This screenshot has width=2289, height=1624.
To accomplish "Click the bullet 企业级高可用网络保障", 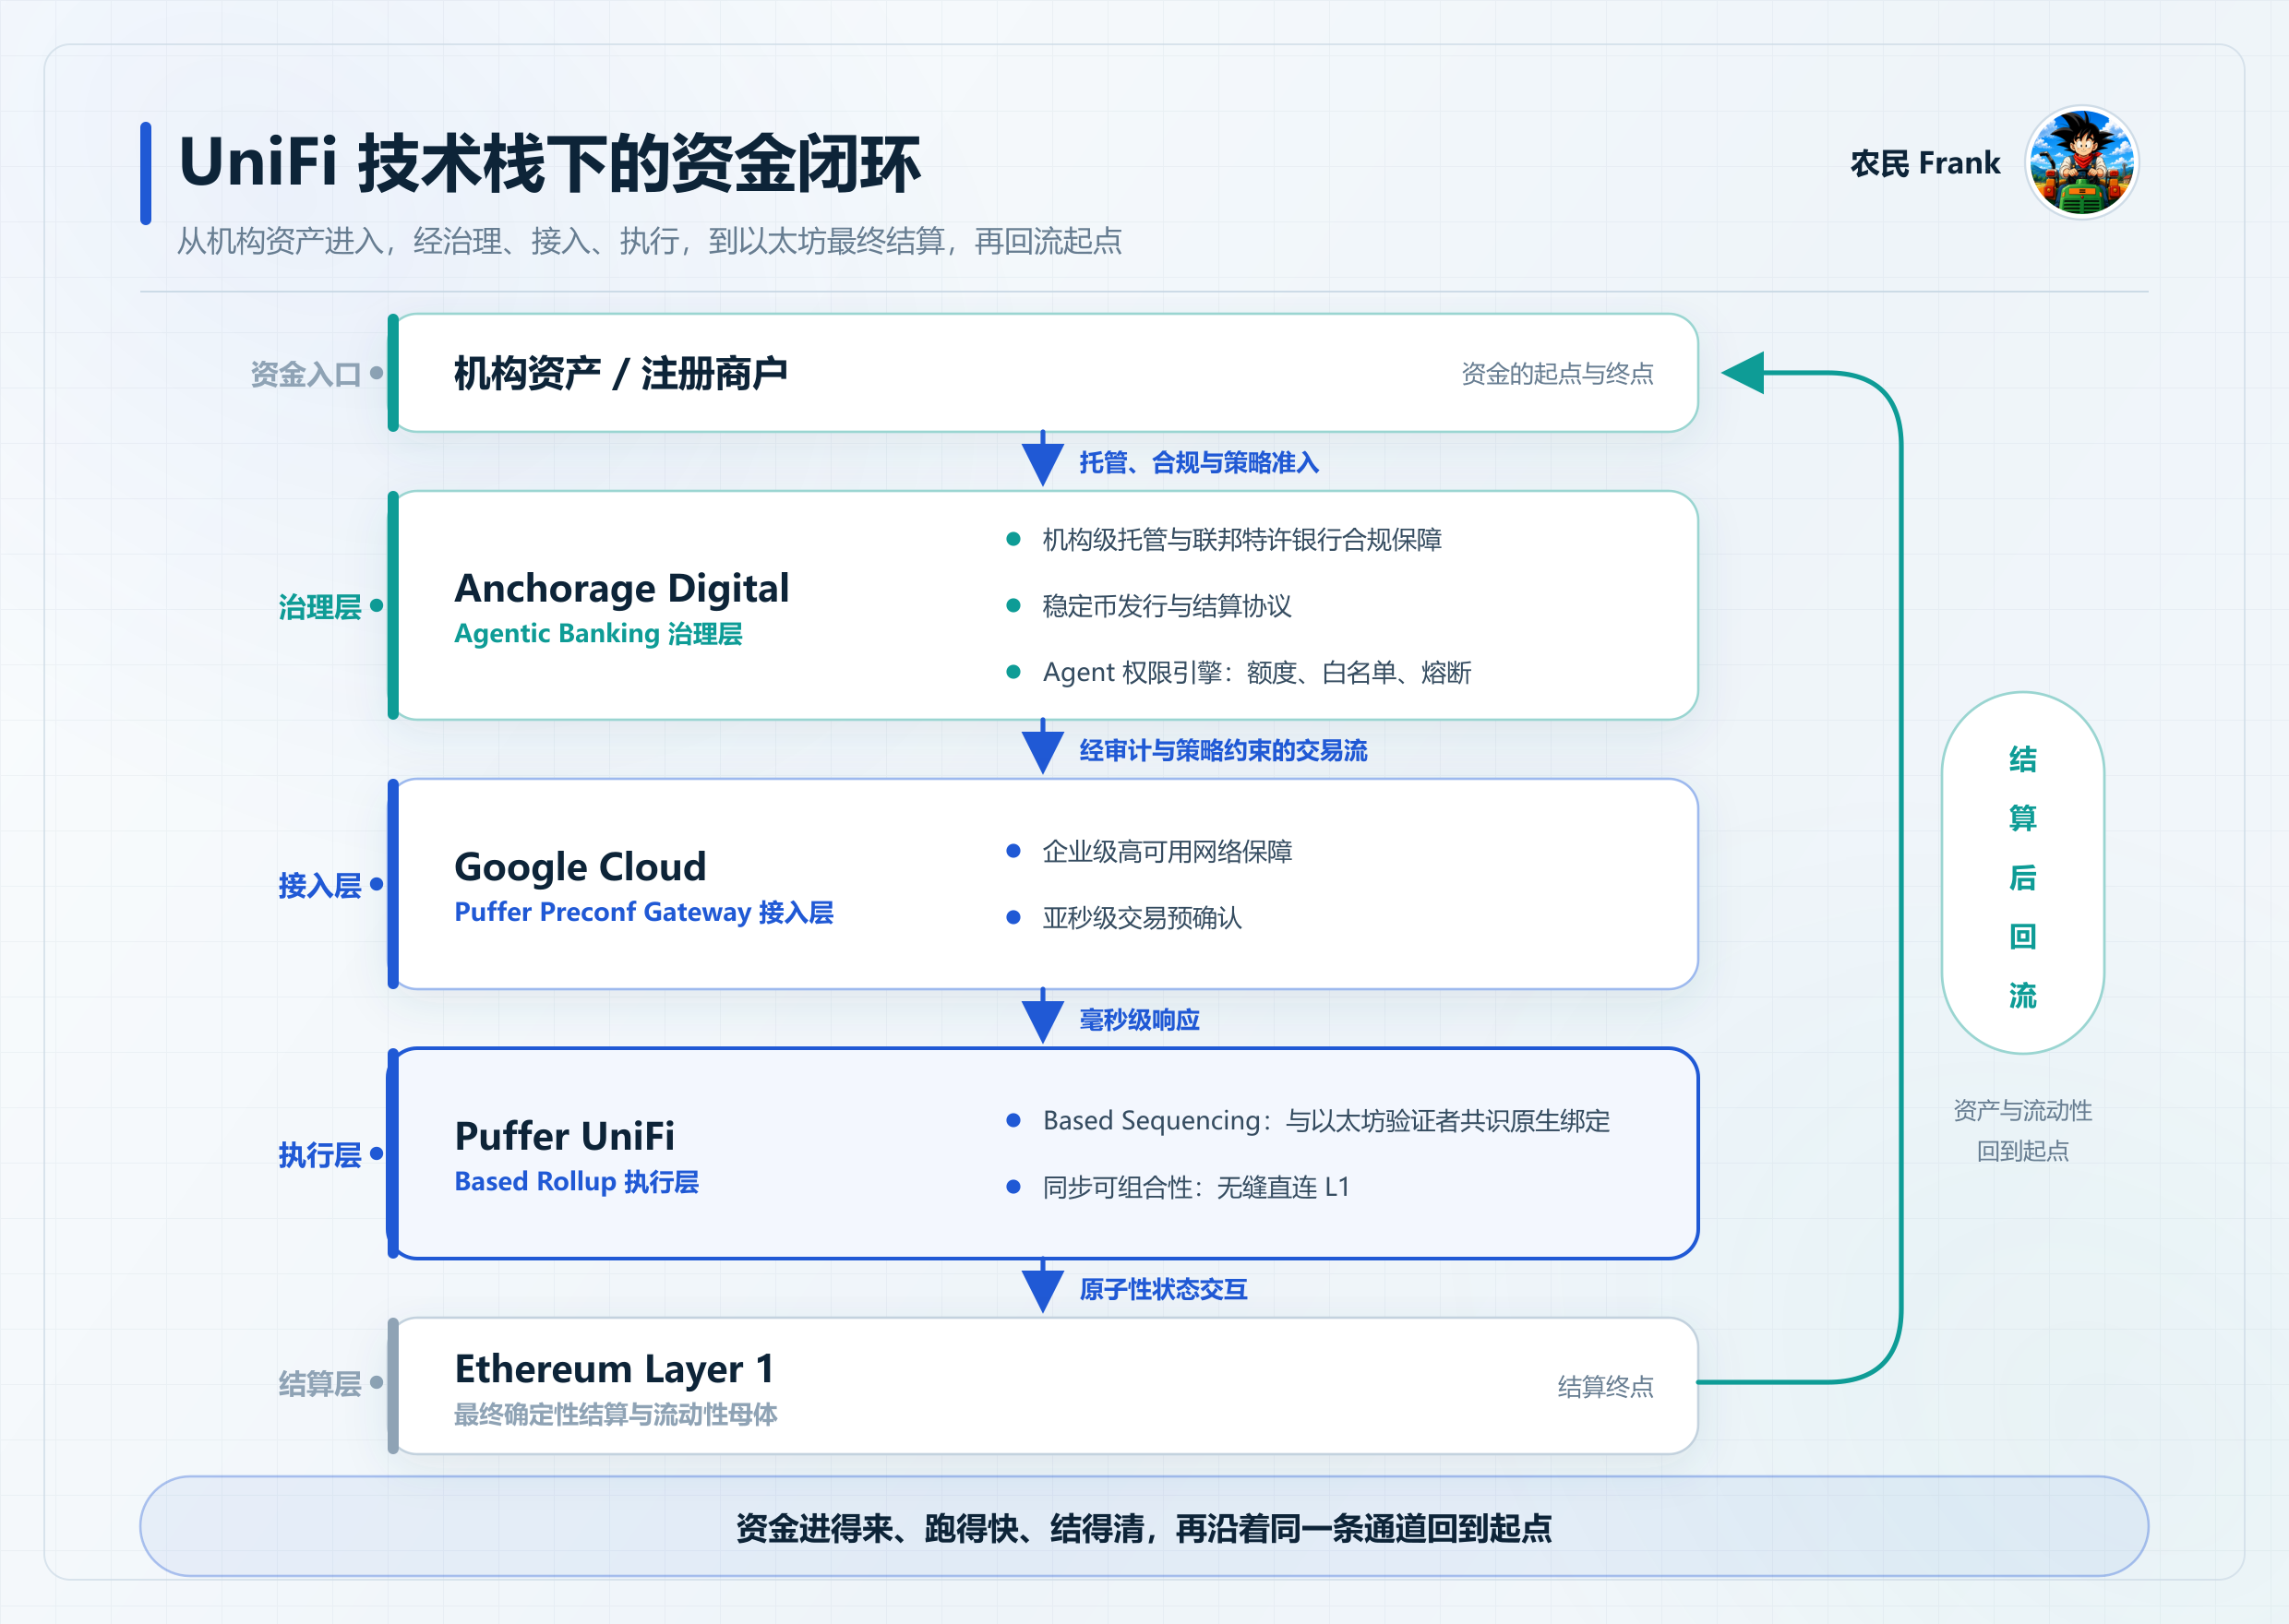I will click(x=1167, y=852).
